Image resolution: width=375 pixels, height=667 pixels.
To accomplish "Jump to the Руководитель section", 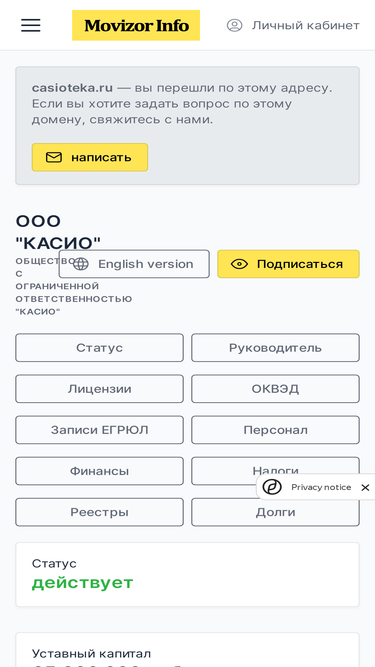I will pyautogui.click(x=275, y=348).
